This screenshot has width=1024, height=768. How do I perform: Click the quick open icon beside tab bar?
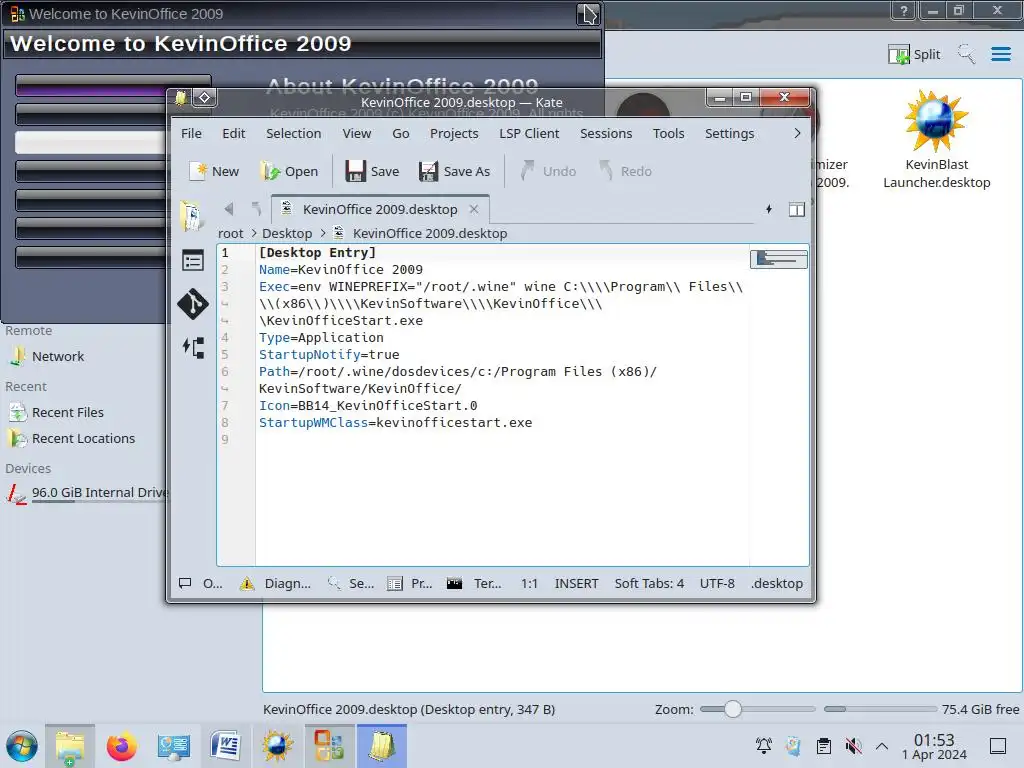click(x=769, y=209)
